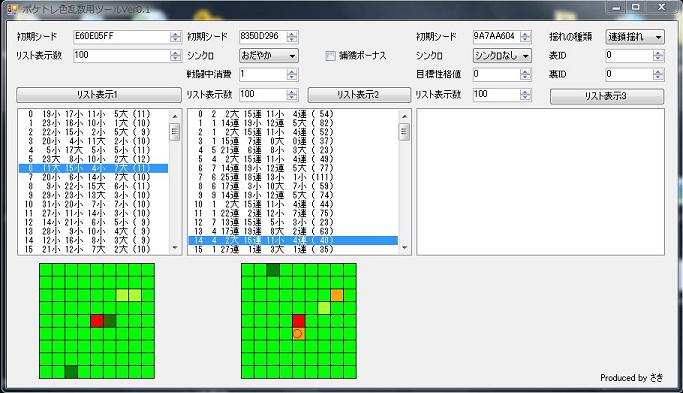
Task: Click the application icon in title bar
Action: [12, 8]
